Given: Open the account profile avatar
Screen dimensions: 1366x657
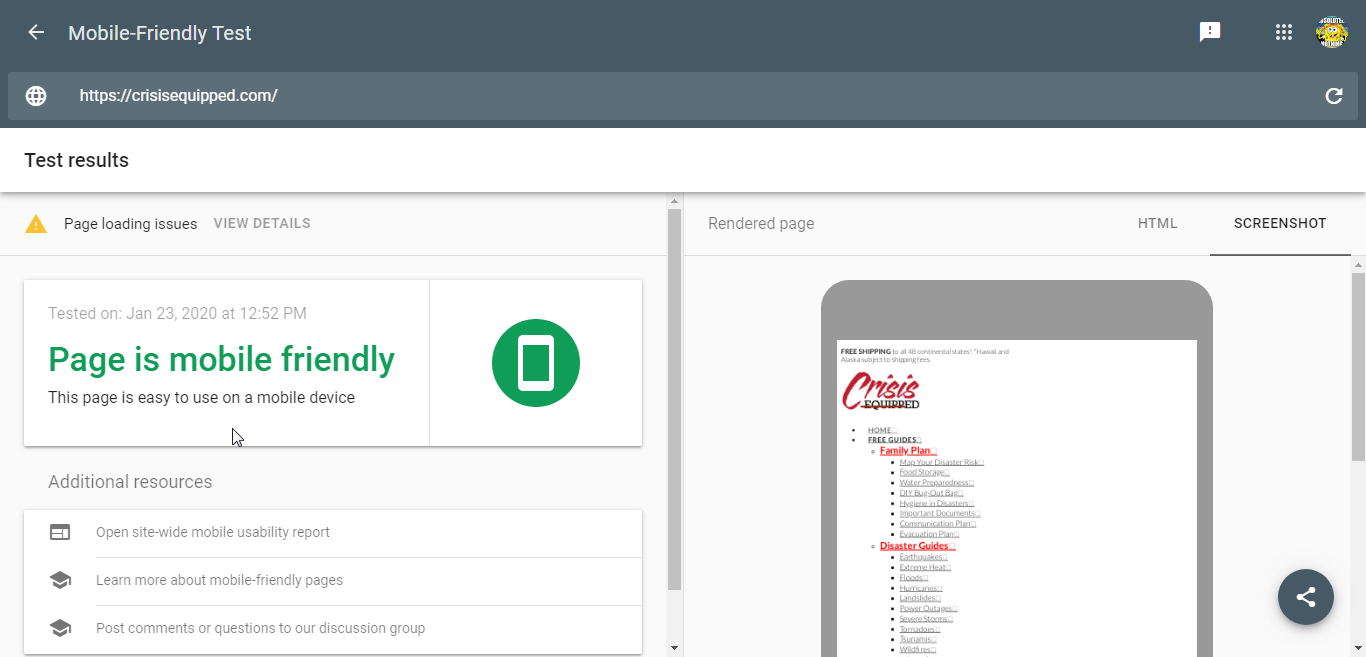Looking at the screenshot, I should click(1332, 32).
